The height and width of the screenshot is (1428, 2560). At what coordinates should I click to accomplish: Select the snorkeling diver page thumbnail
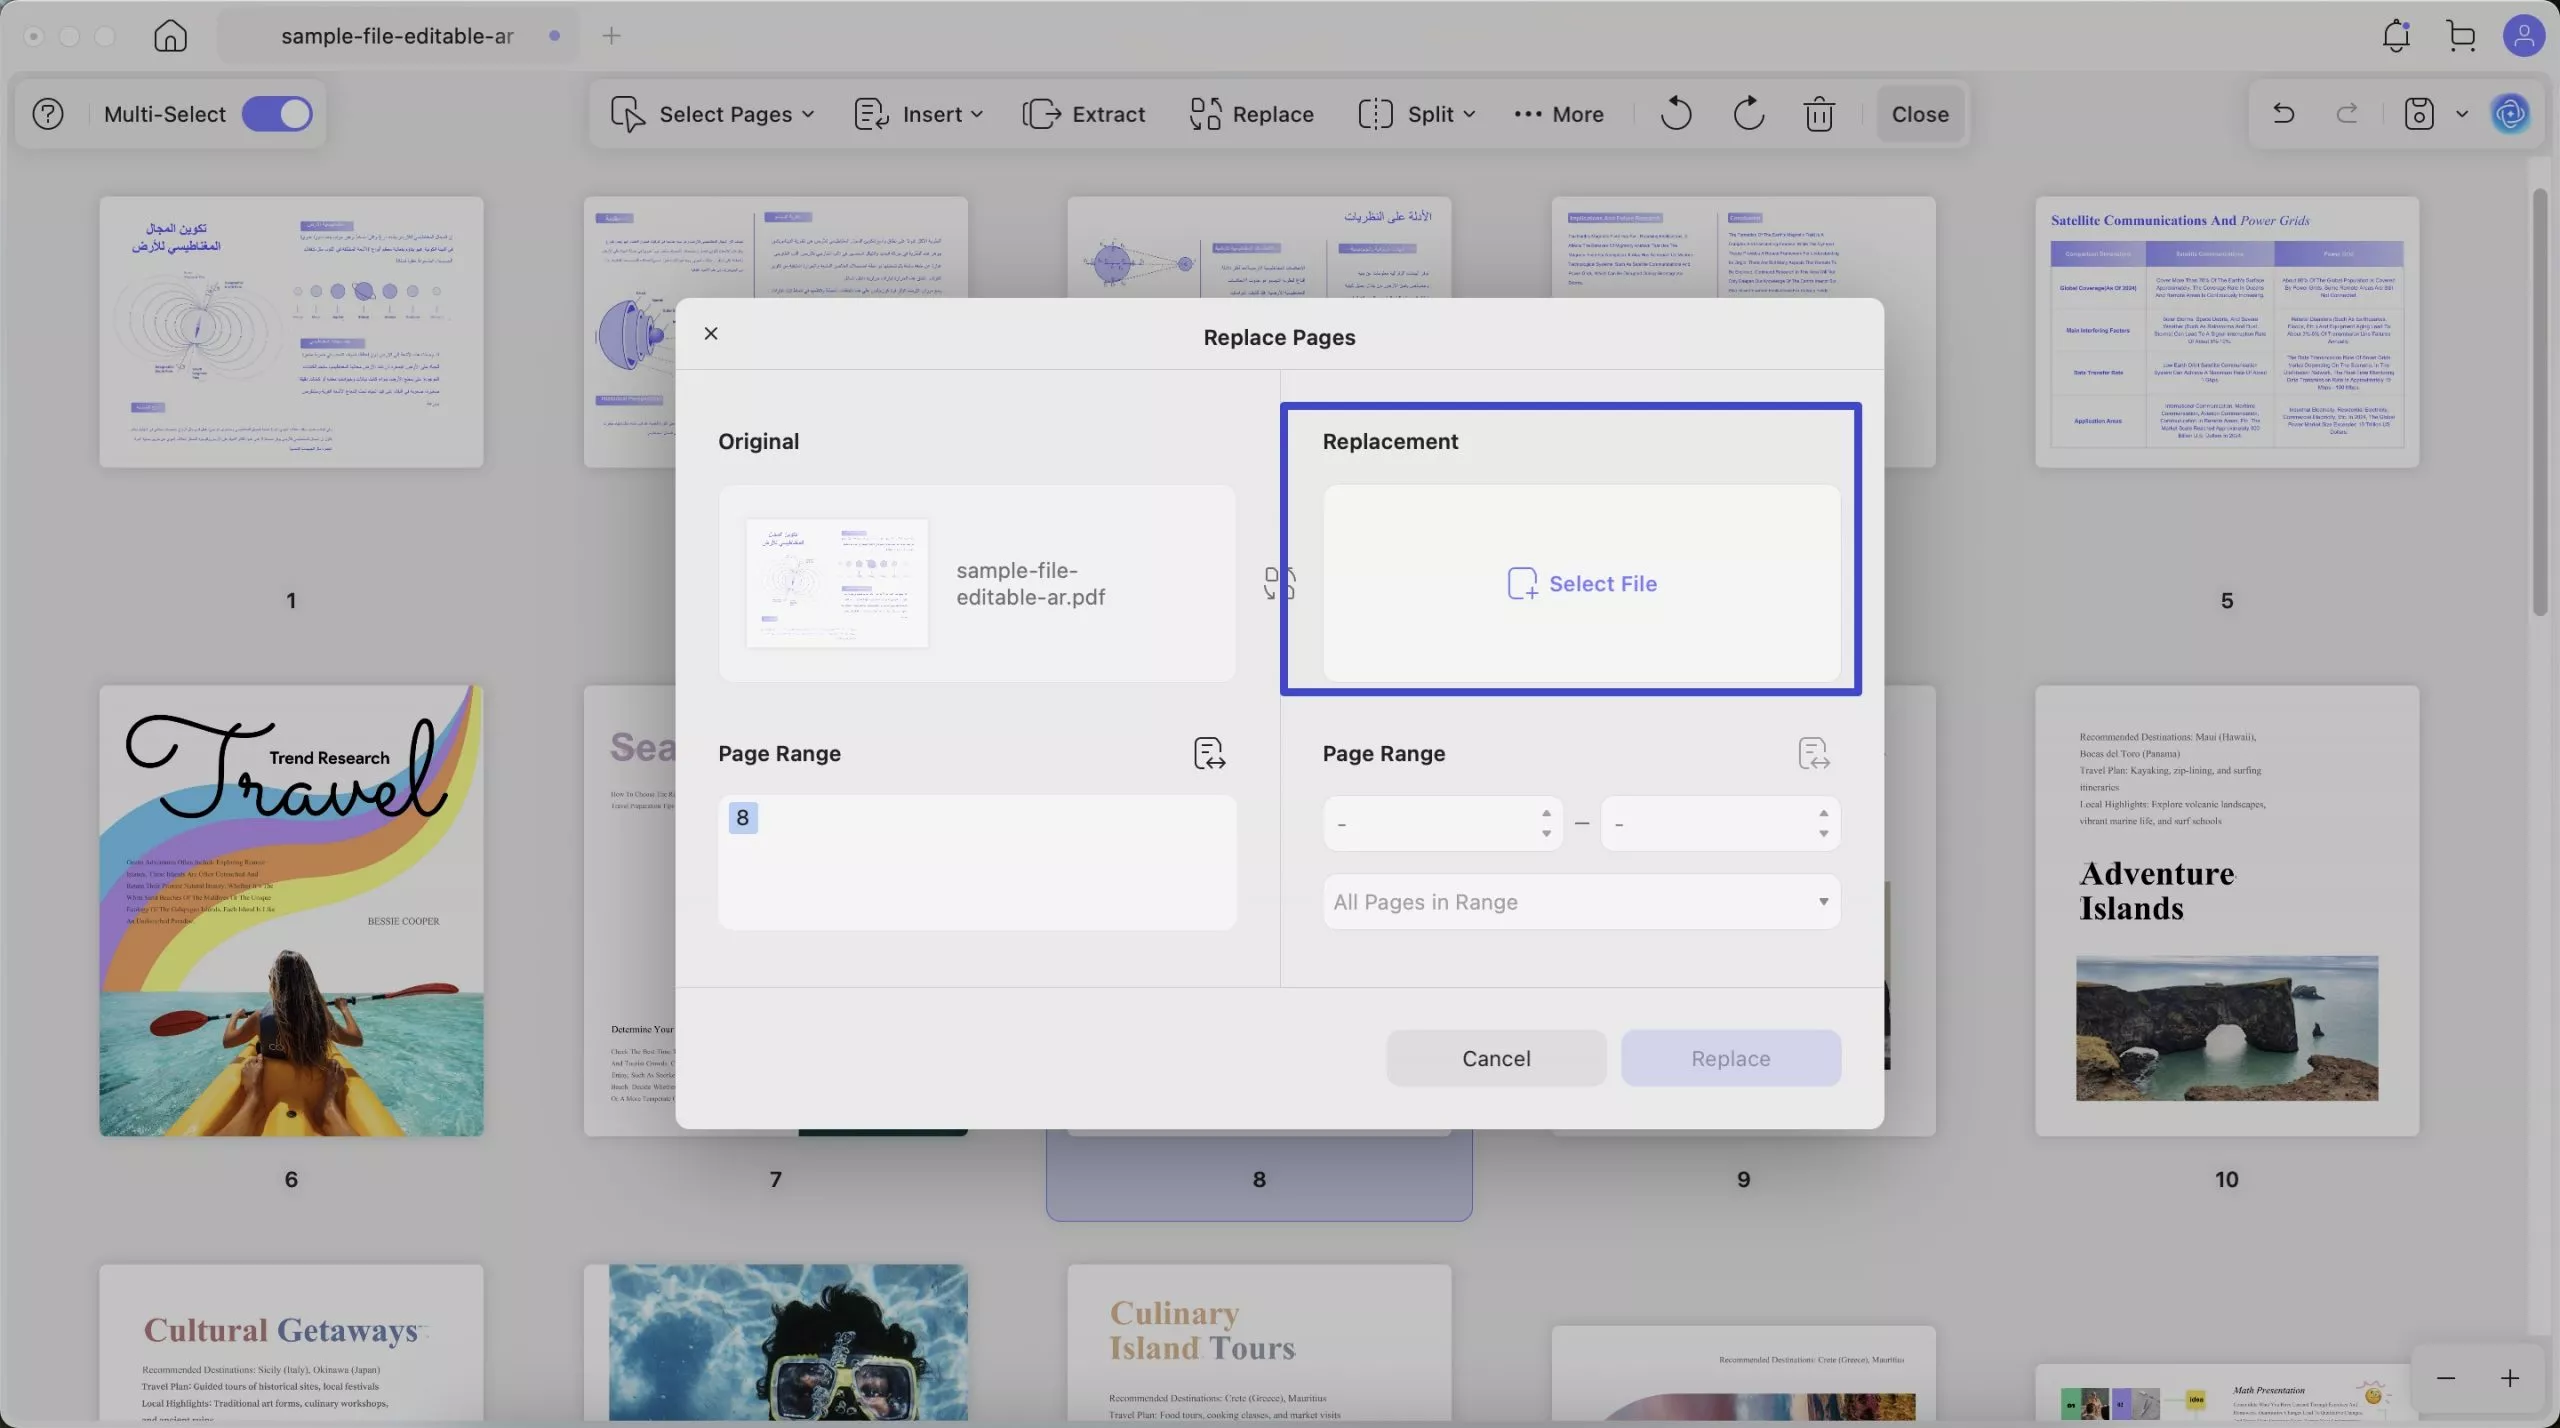pyautogui.click(x=776, y=1343)
